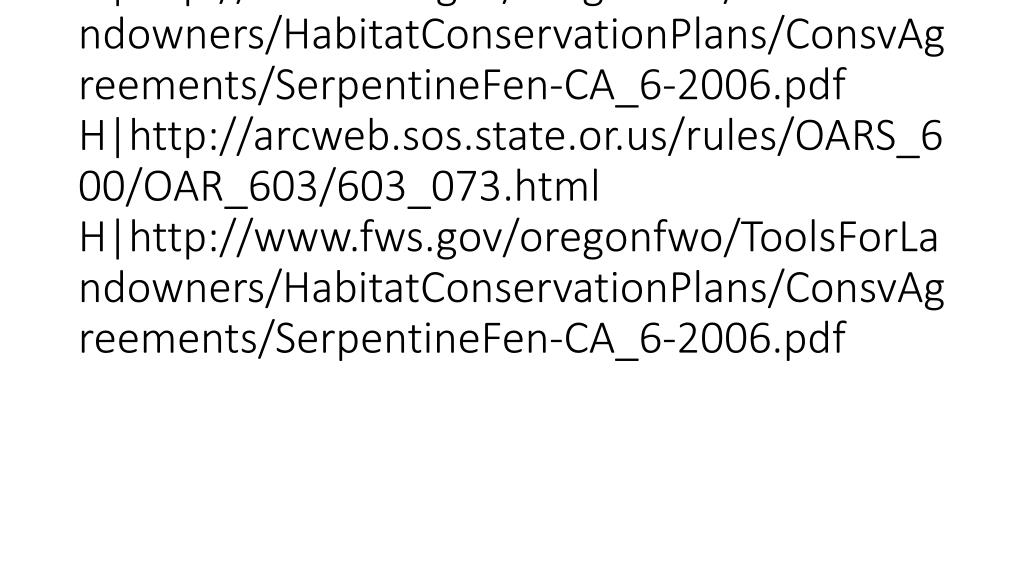Click reements at the start of the final line

click(x=168, y=338)
